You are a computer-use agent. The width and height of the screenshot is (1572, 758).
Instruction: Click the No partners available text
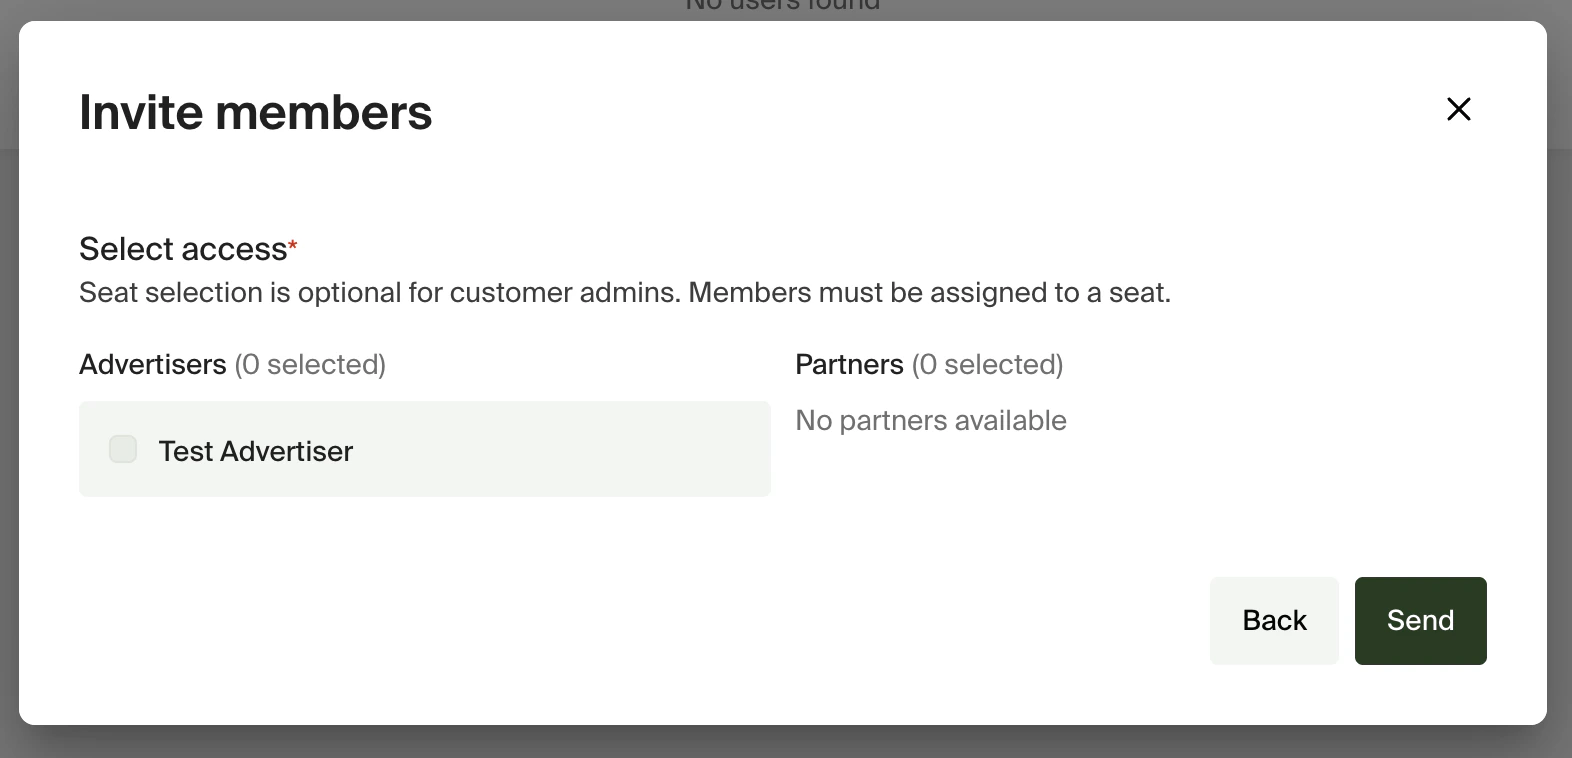(x=930, y=420)
